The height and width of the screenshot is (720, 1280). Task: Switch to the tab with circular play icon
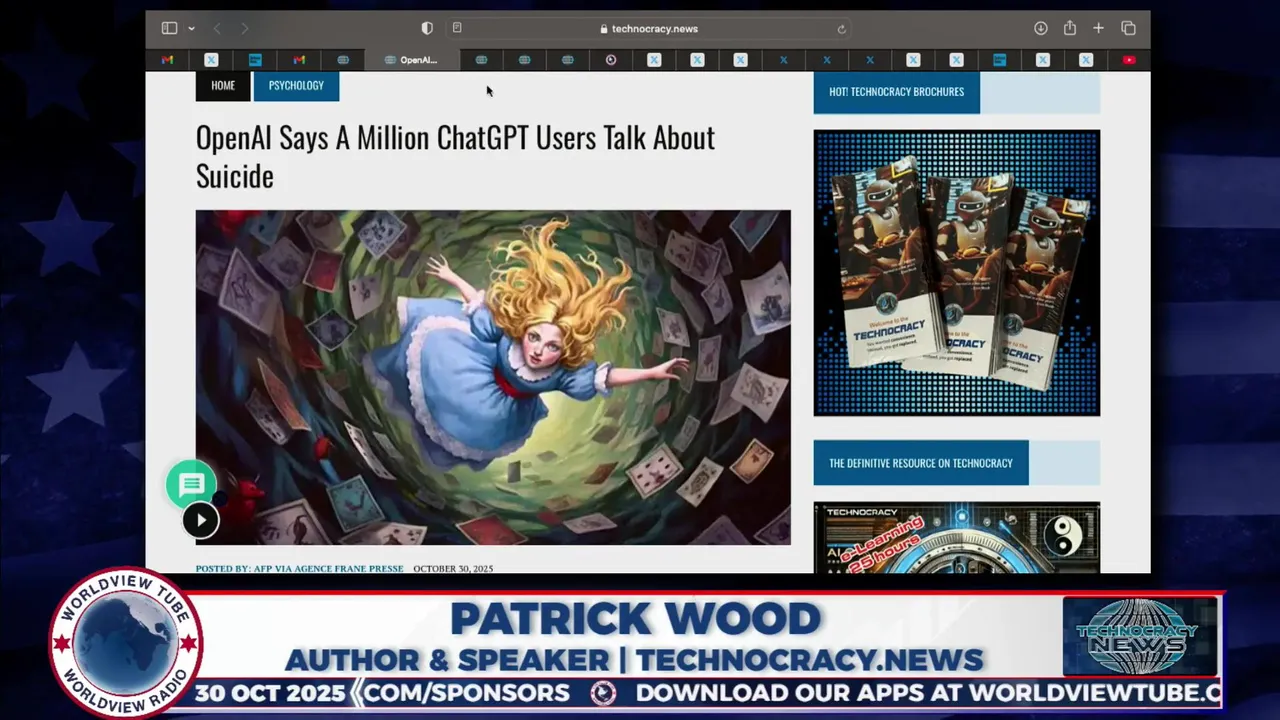pos(611,60)
